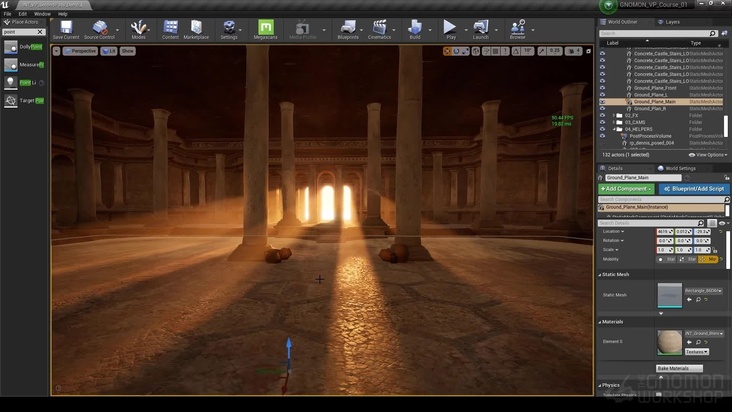Set Mobility to Static
Viewport: 732px width, 412px height.
[666, 259]
